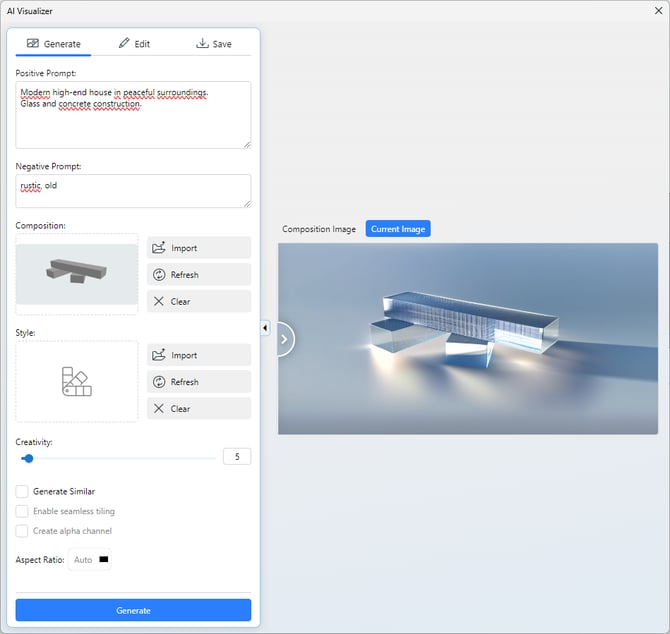Image resolution: width=670 pixels, height=634 pixels.
Task: Click the Import icon in Style section
Action: (159, 355)
